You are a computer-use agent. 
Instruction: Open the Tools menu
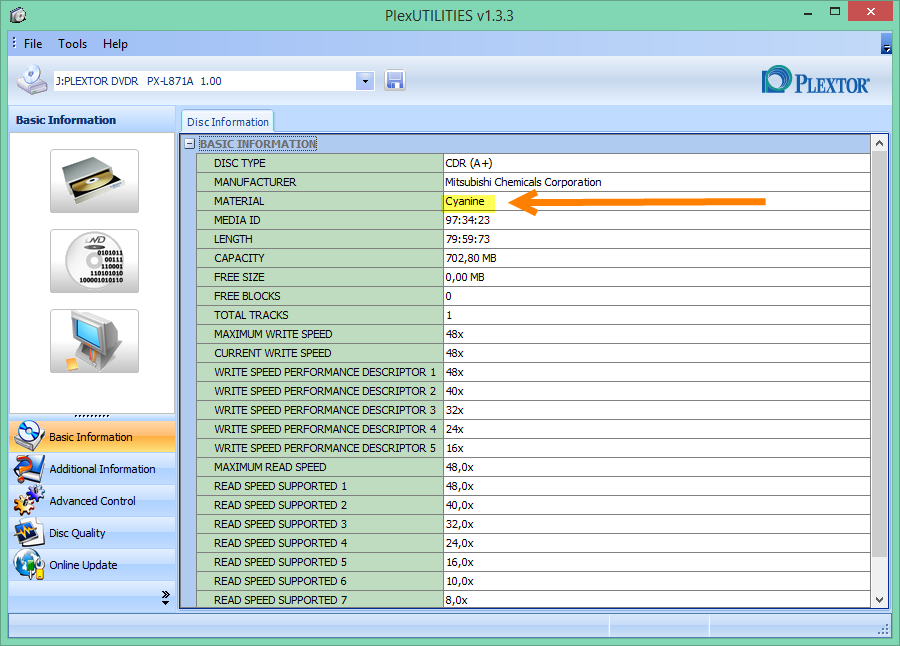(x=72, y=44)
